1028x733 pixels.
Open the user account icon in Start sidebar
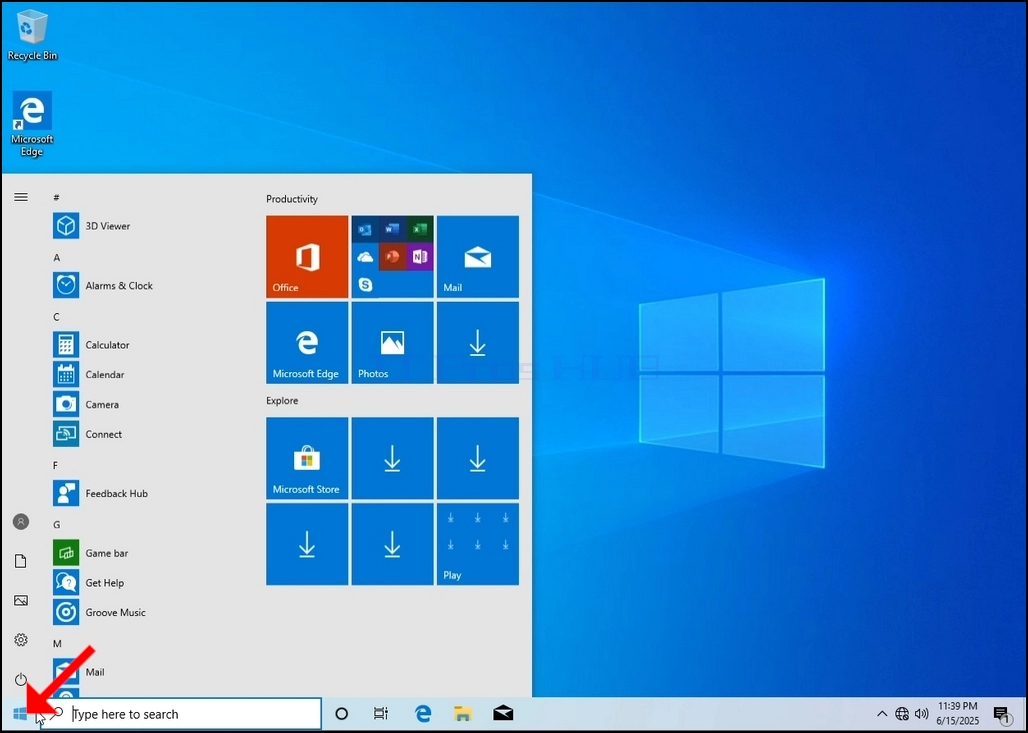[21, 522]
